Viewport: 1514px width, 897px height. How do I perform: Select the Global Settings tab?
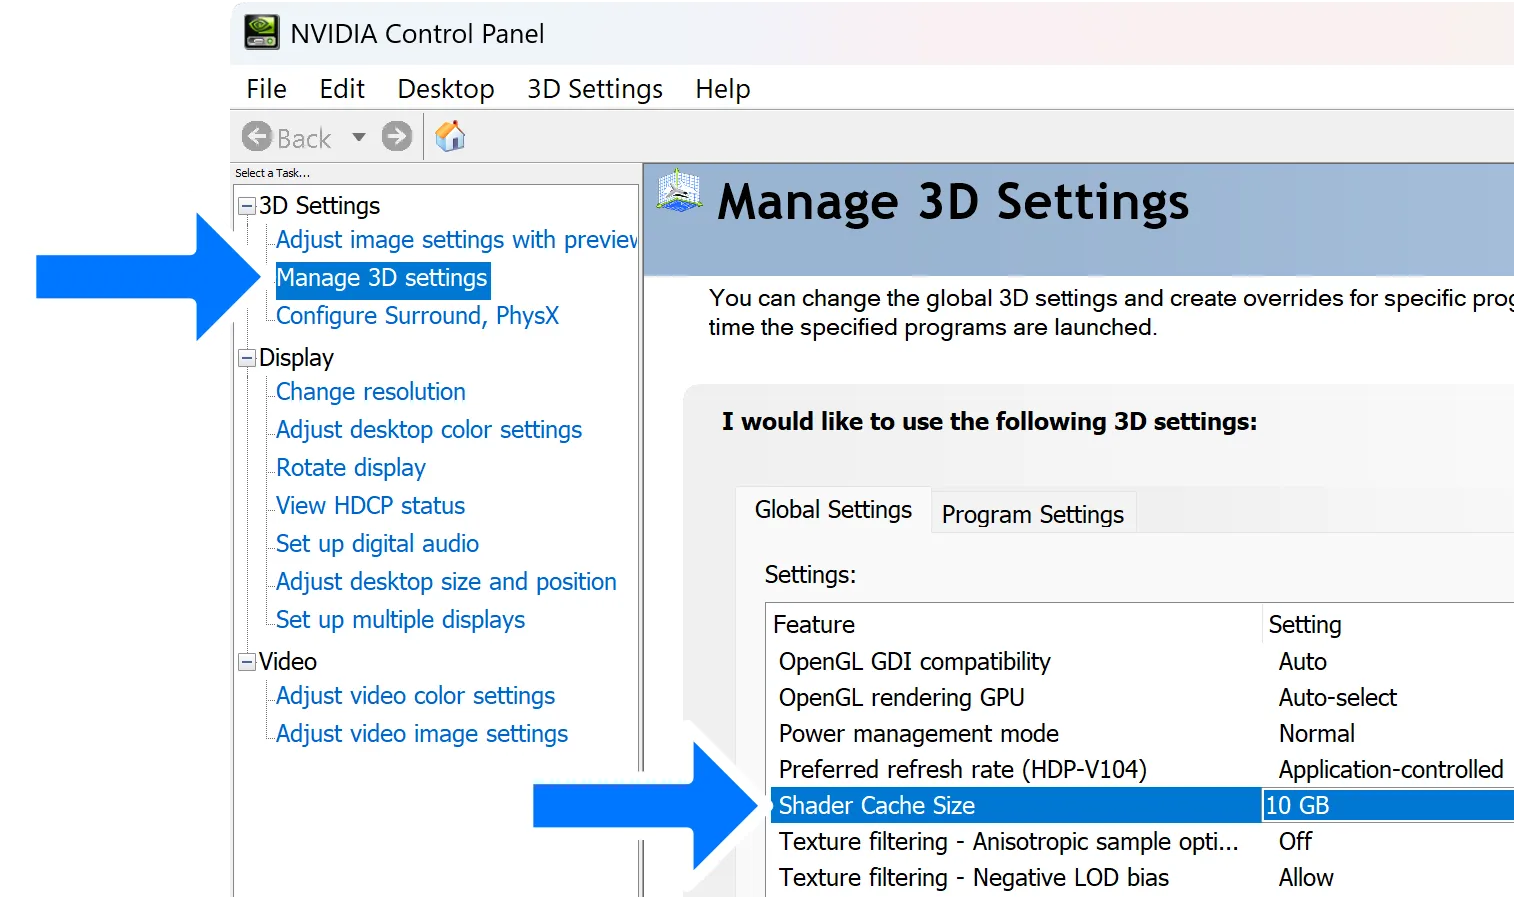tap(833, 510)
